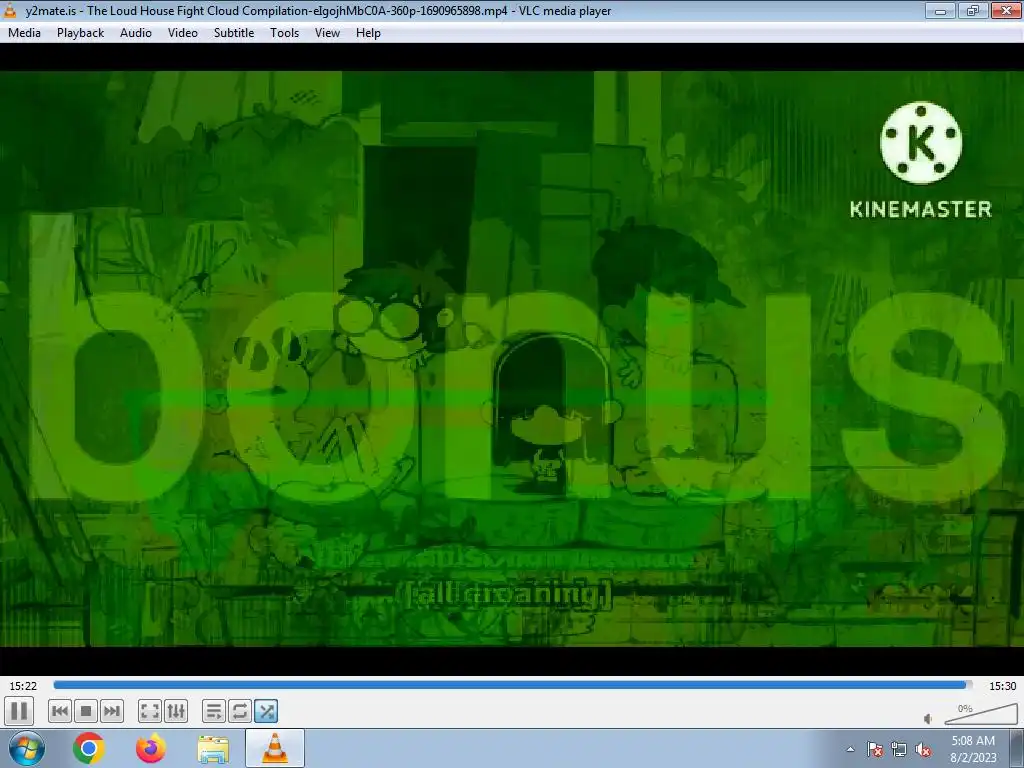Viewport: 1024px width, 768px height.
Task: Toggle fullscreen video mode
Action: (150, 711)
